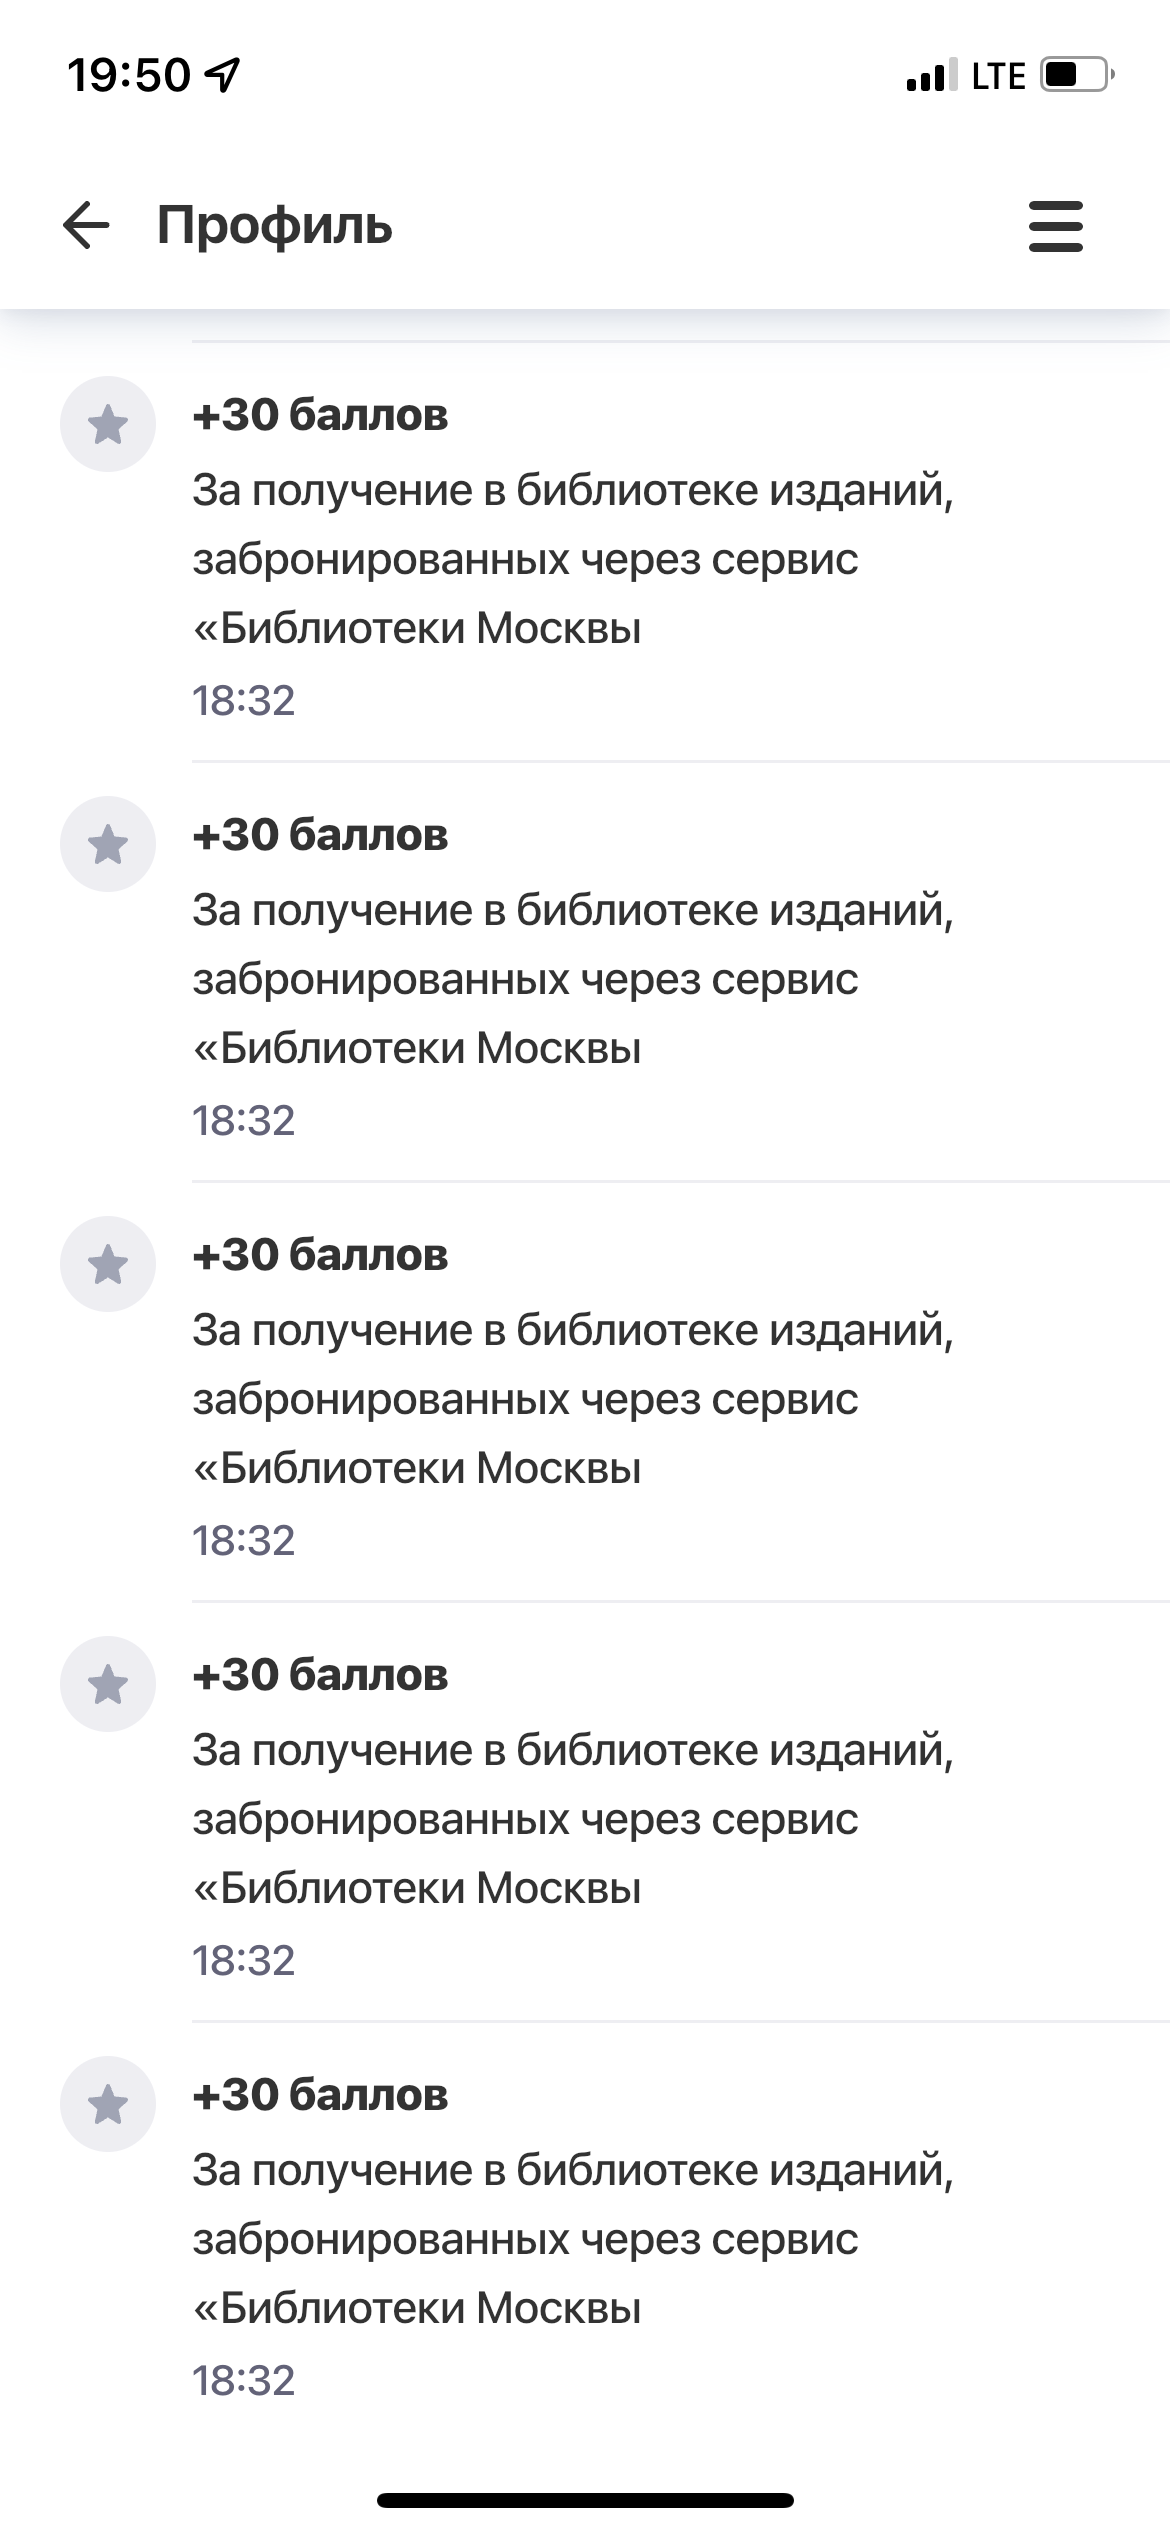Image resolution: width=1170 pixels, height=2532 pixels.
Task: Tap the location arrow icon in status bar
Action: click(222, 75)
